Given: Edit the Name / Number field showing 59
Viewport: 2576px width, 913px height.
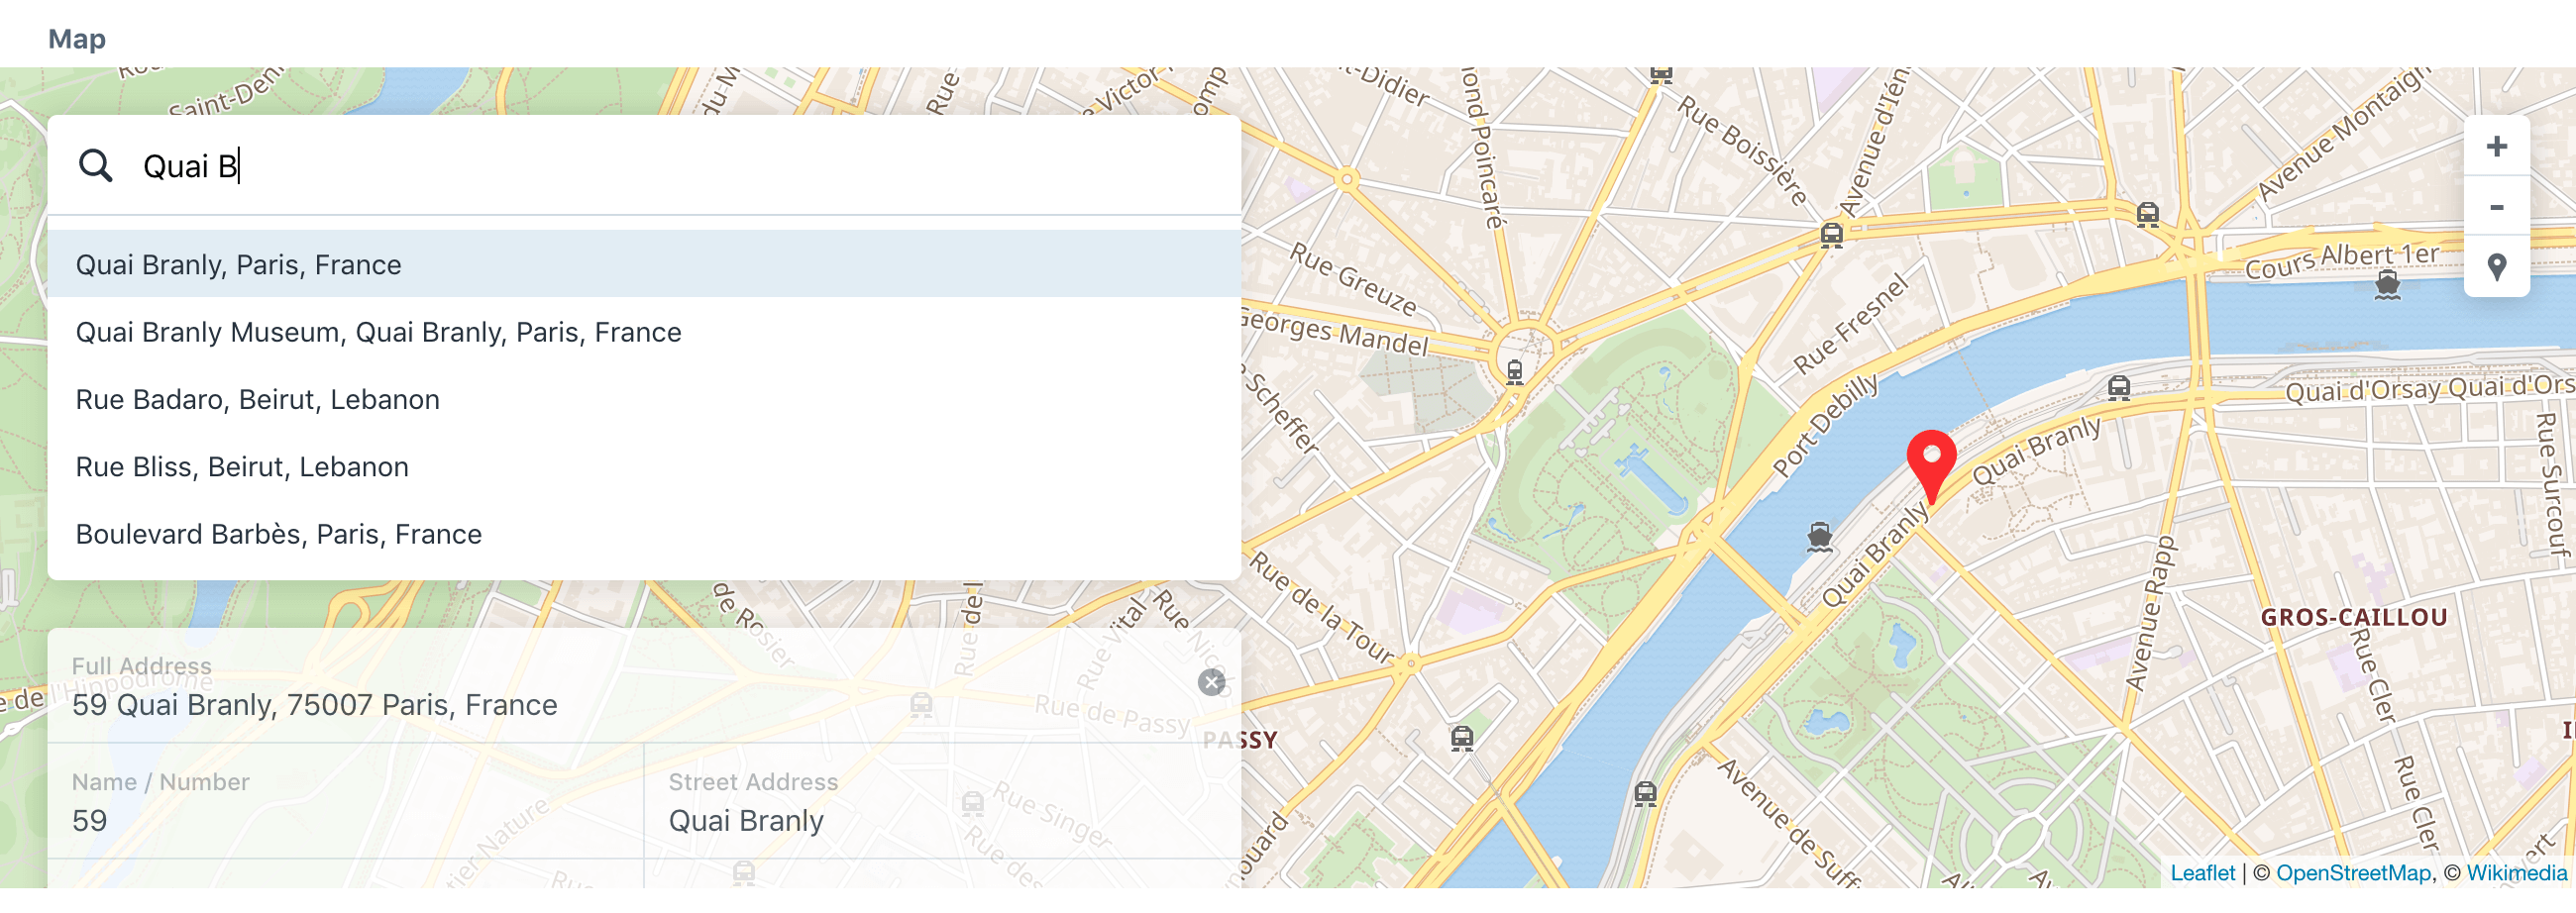Looking at the screenshot, I should pos(346,801).
